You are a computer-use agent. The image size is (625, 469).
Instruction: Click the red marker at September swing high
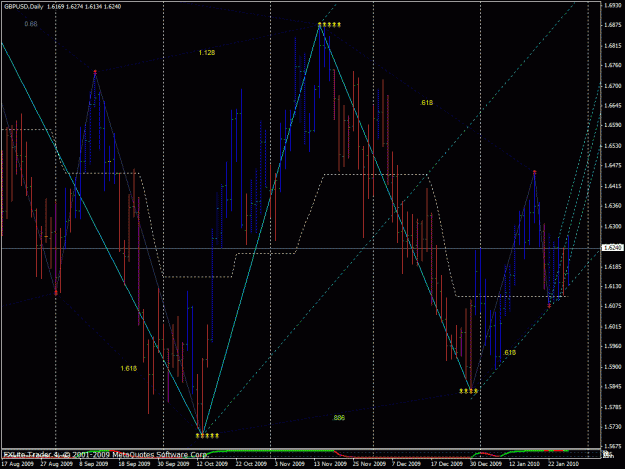pos(95,72)
